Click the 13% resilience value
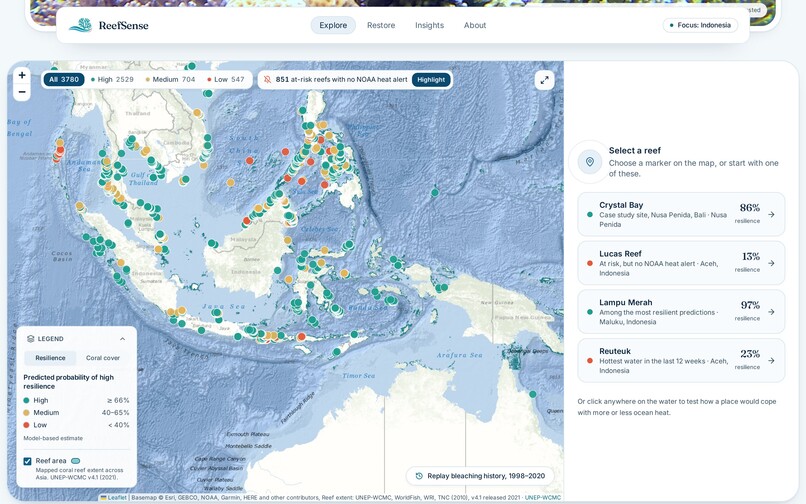 pyautogui.click(x=750, y=256)
